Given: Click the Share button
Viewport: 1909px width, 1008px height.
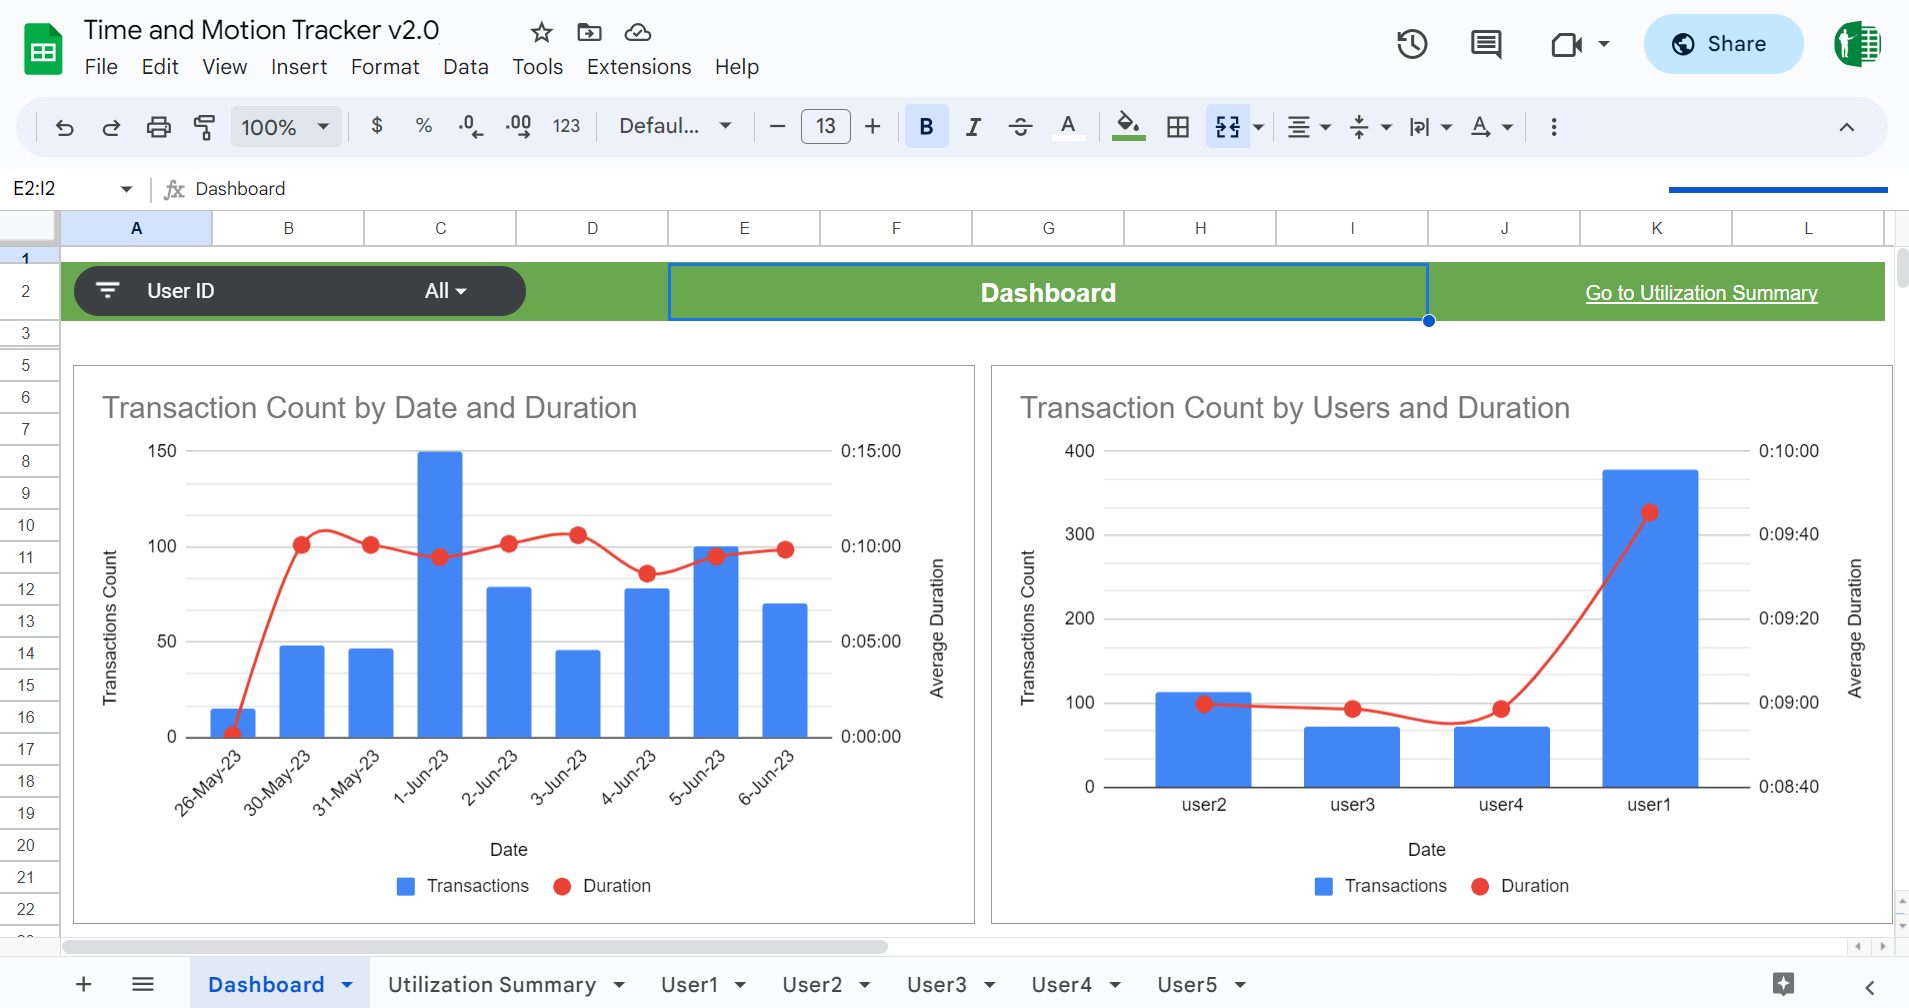Looking at the screenshot, I should coord(1723,44).
